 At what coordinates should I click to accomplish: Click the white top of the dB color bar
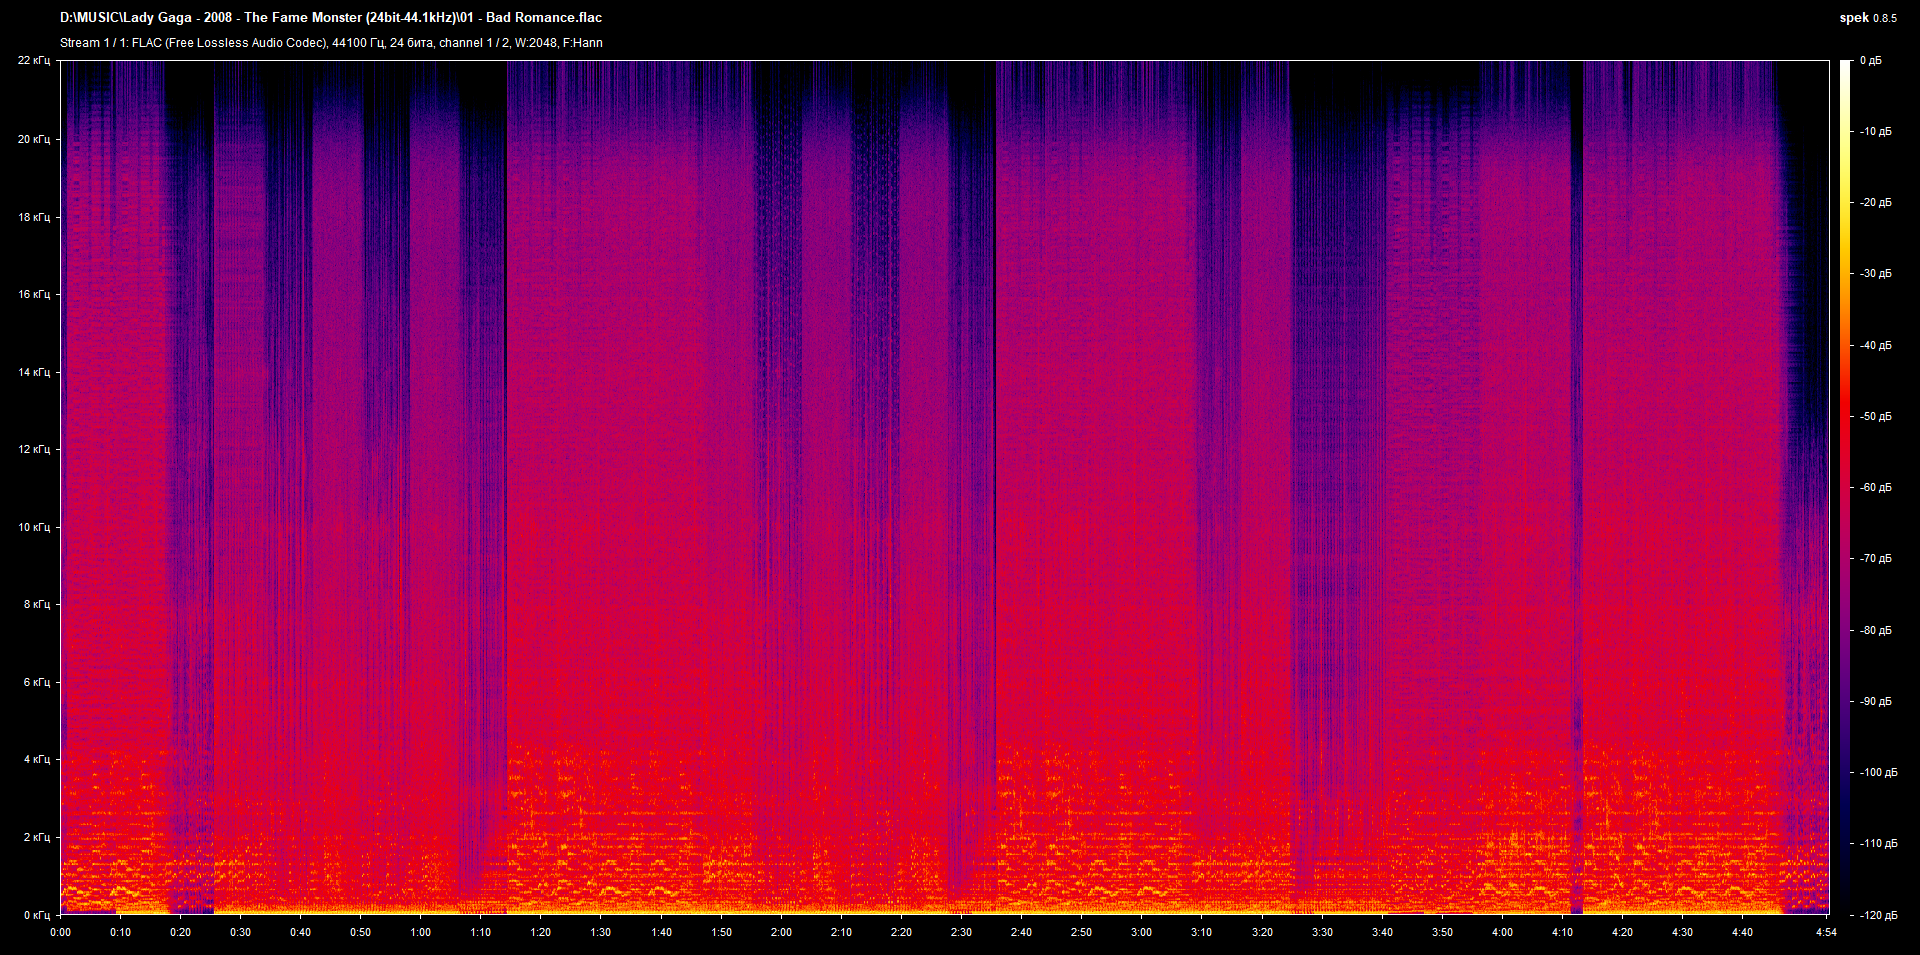click(x=1845, y=66)
